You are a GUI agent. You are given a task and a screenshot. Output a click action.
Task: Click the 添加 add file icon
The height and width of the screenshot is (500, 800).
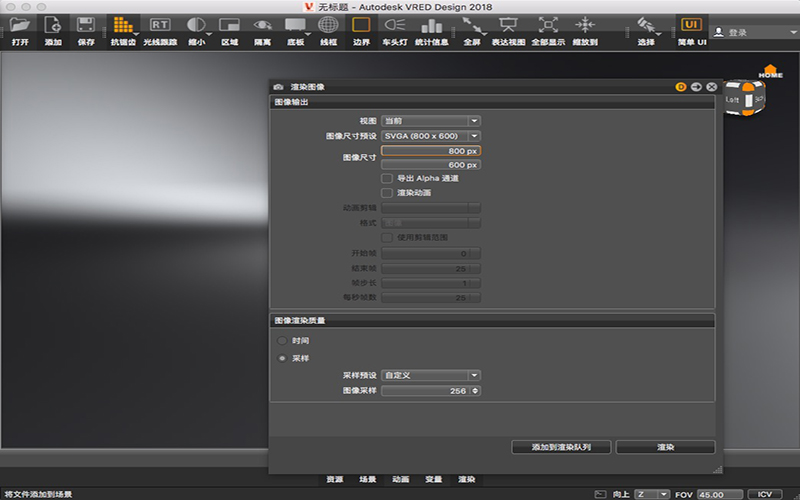(53, 25)
